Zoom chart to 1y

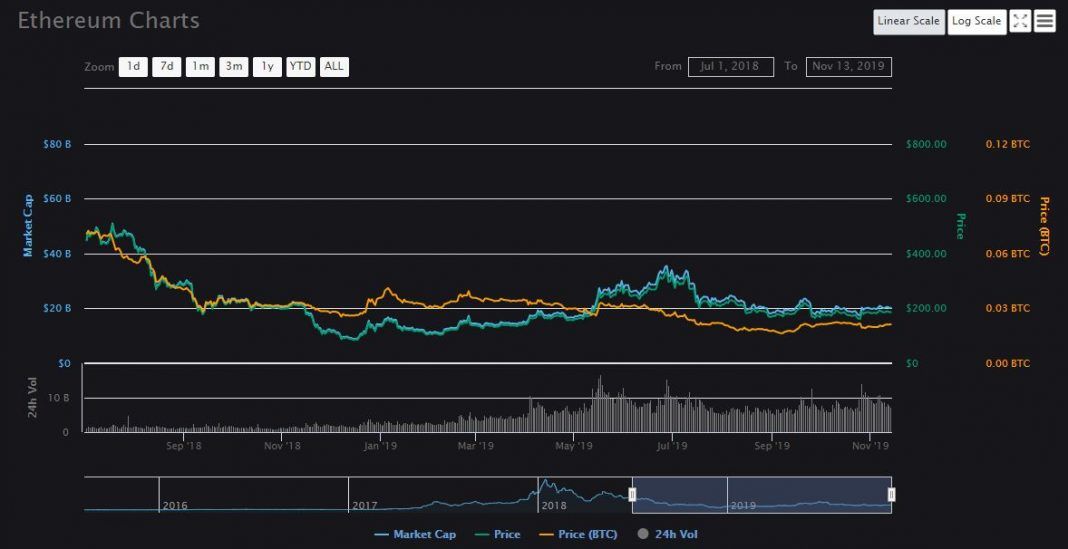(x=268, y=67)
